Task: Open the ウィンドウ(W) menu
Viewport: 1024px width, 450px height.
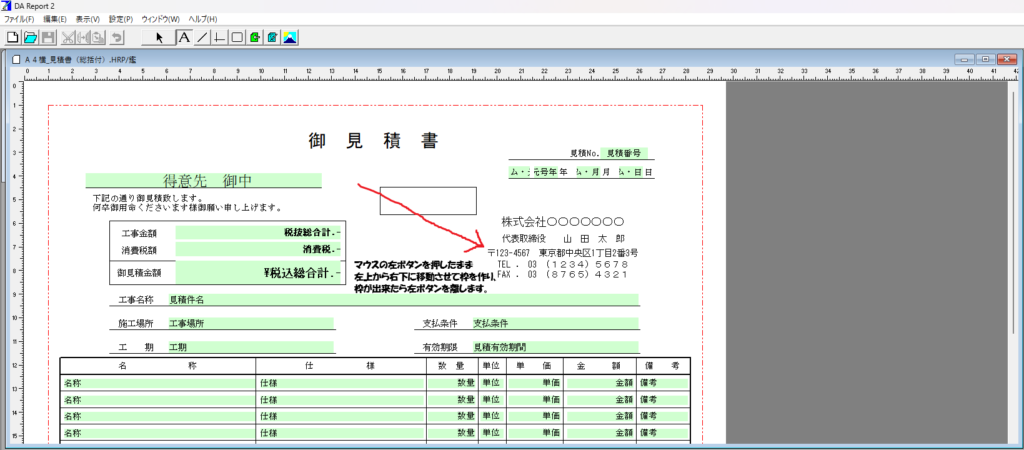Action: coord(161,20)
